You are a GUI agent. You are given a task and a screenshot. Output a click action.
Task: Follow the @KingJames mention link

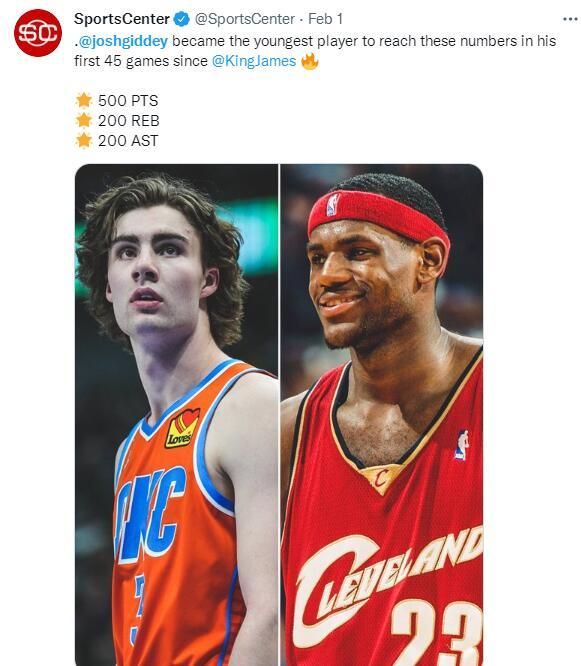[254, 61]
